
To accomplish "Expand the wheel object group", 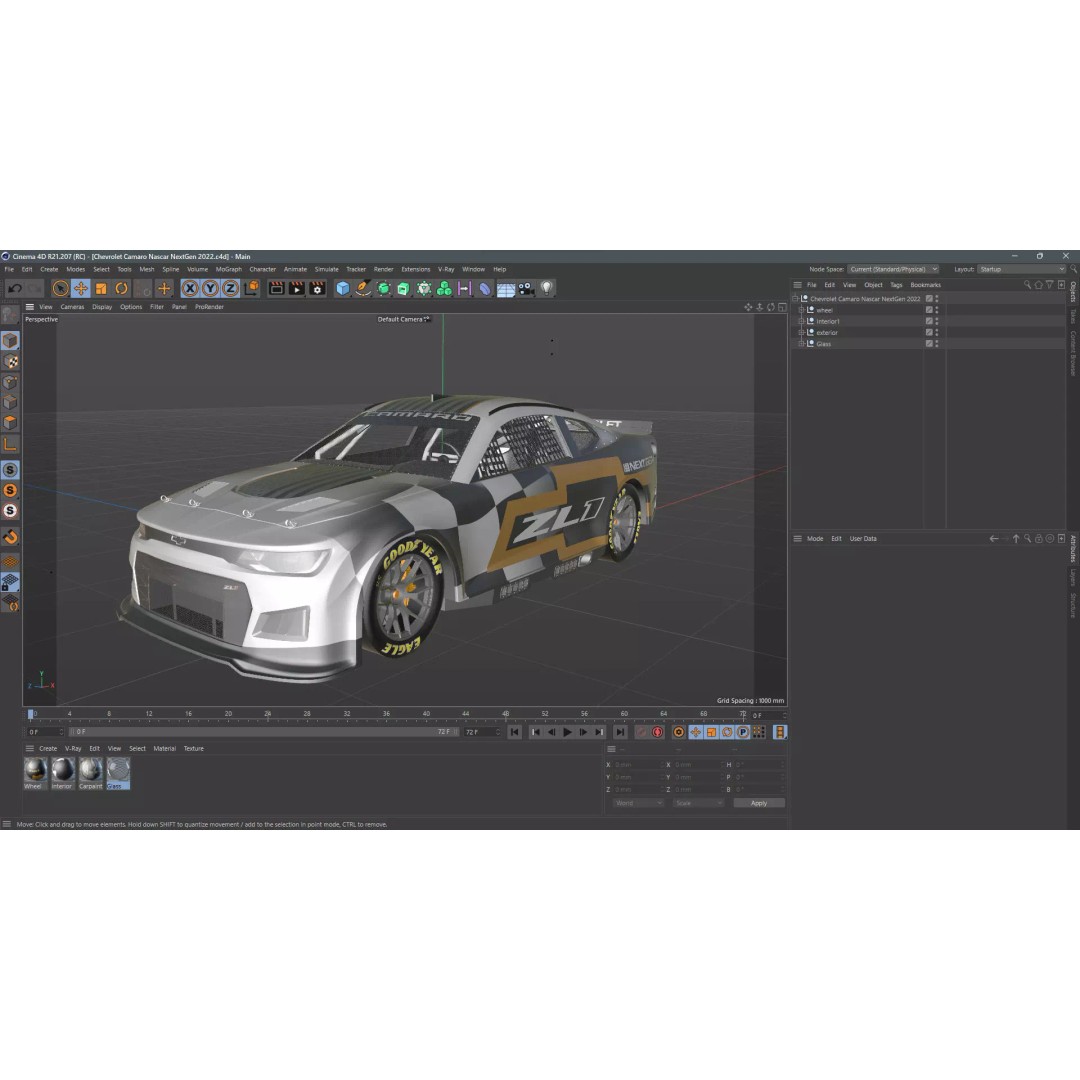I will pos(801,310).
